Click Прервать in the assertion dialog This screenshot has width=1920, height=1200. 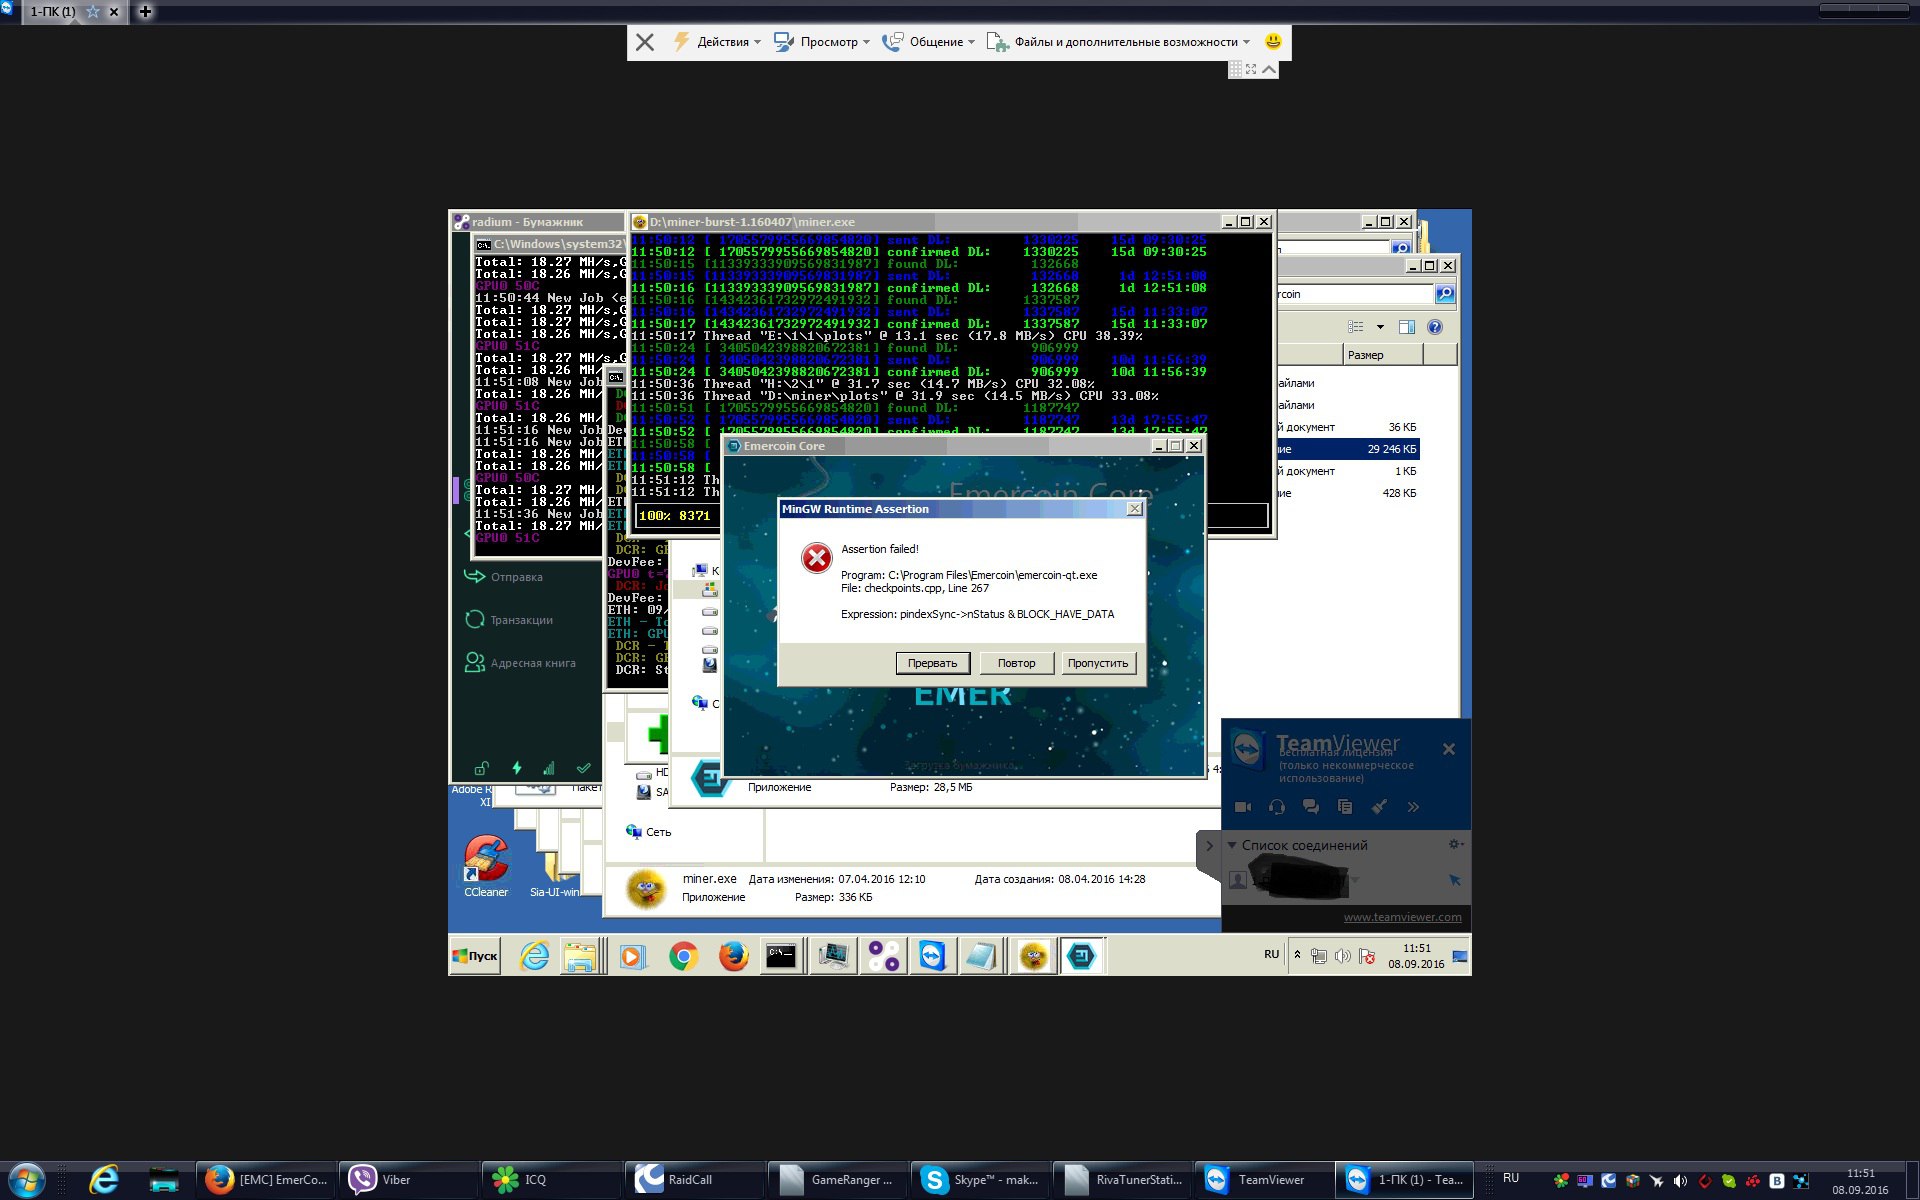[x=932, y=663]
